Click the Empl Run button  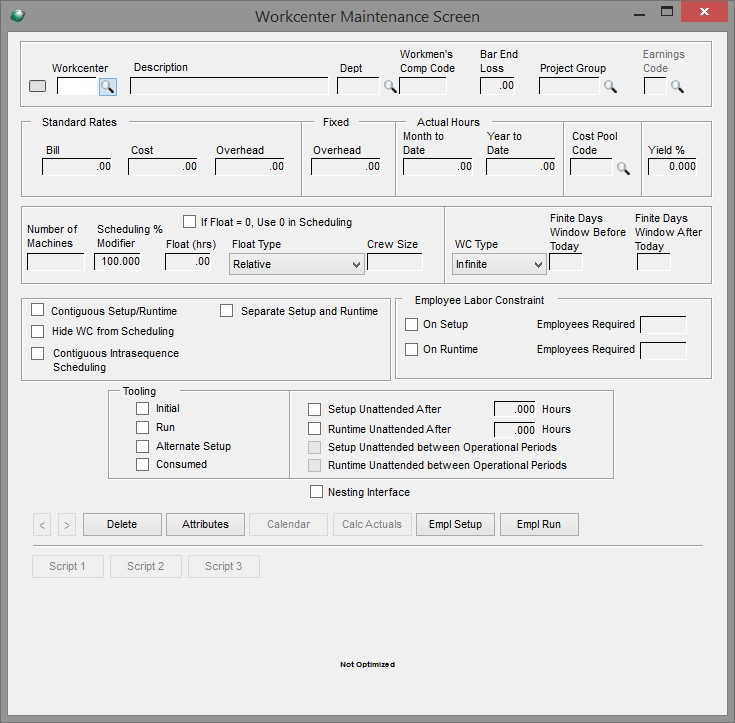coord(539,524)
